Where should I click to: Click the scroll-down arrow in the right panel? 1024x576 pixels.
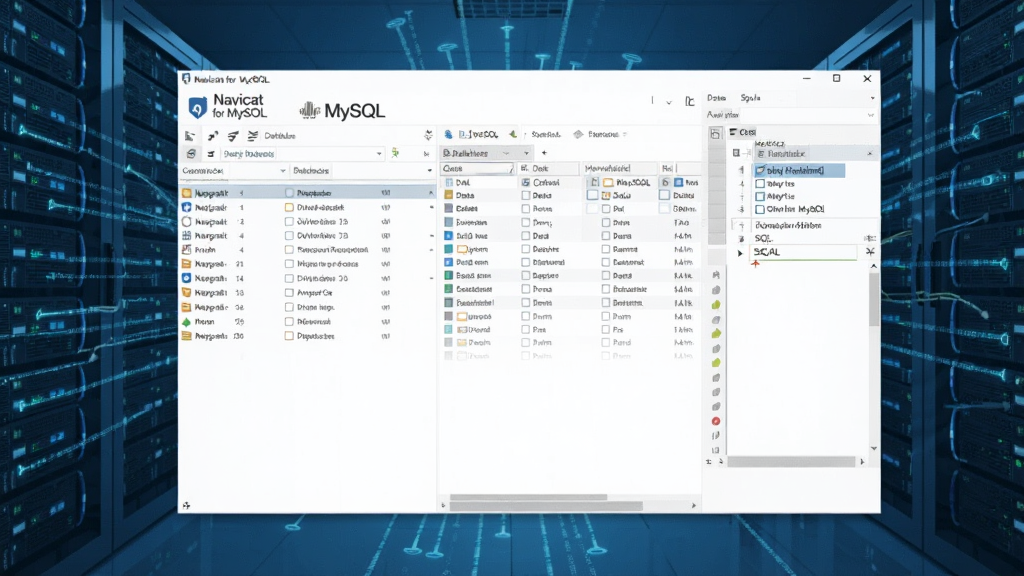tap(874, 449)
